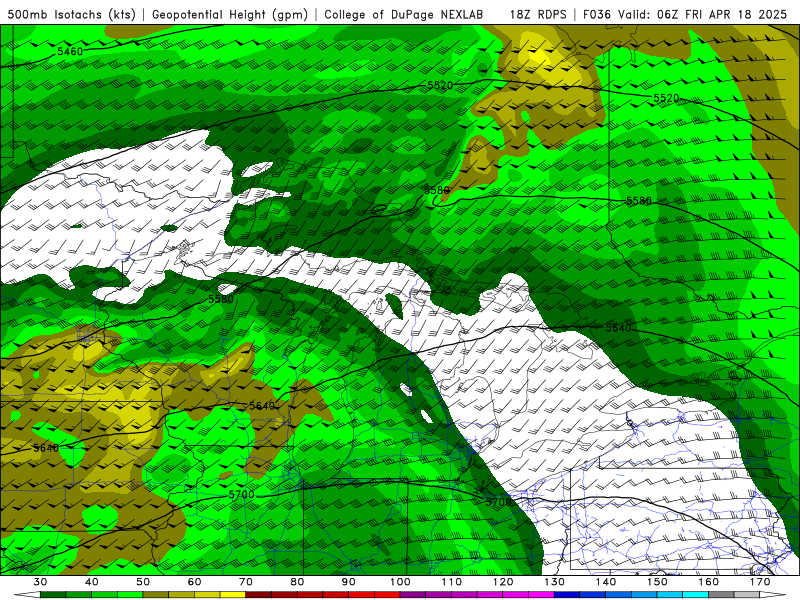Image resolution: width=800 pixels, height=600 pixels.
Task: Click the dark gray swatch in the color bar
Action: (x=721, y=595)
